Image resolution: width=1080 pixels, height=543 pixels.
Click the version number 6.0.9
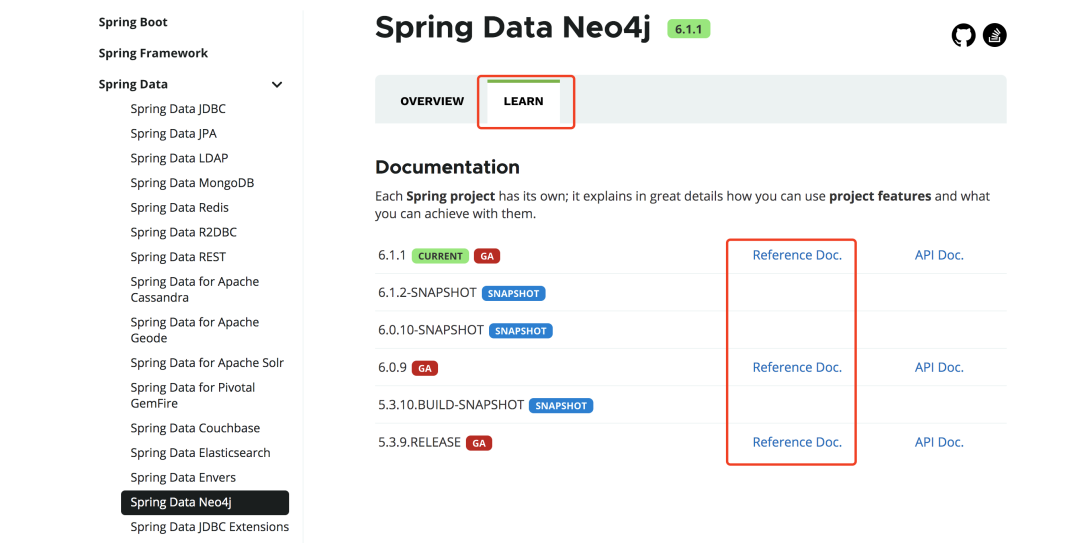(x=392, y=367)
